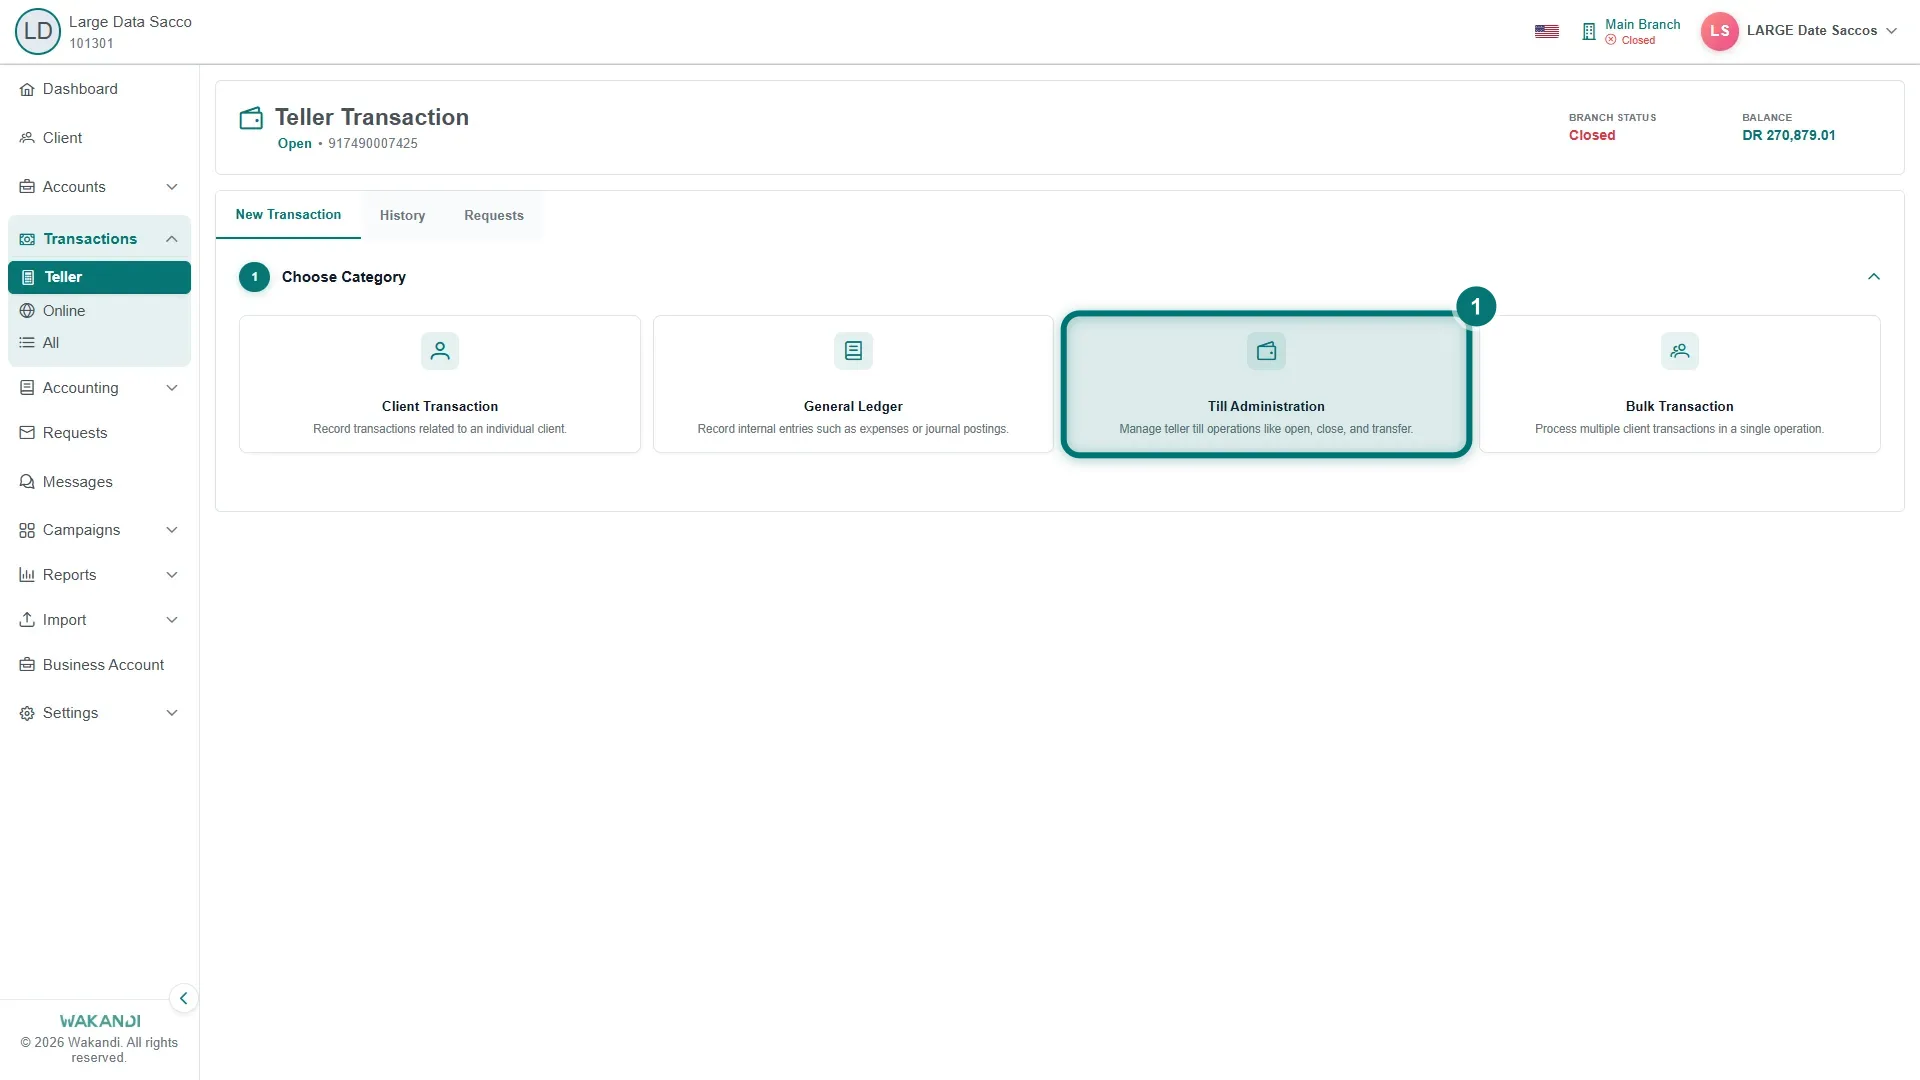1920x1080 pixels.
Task: Click the Dashboard home icon
Action: coord(27,90)
